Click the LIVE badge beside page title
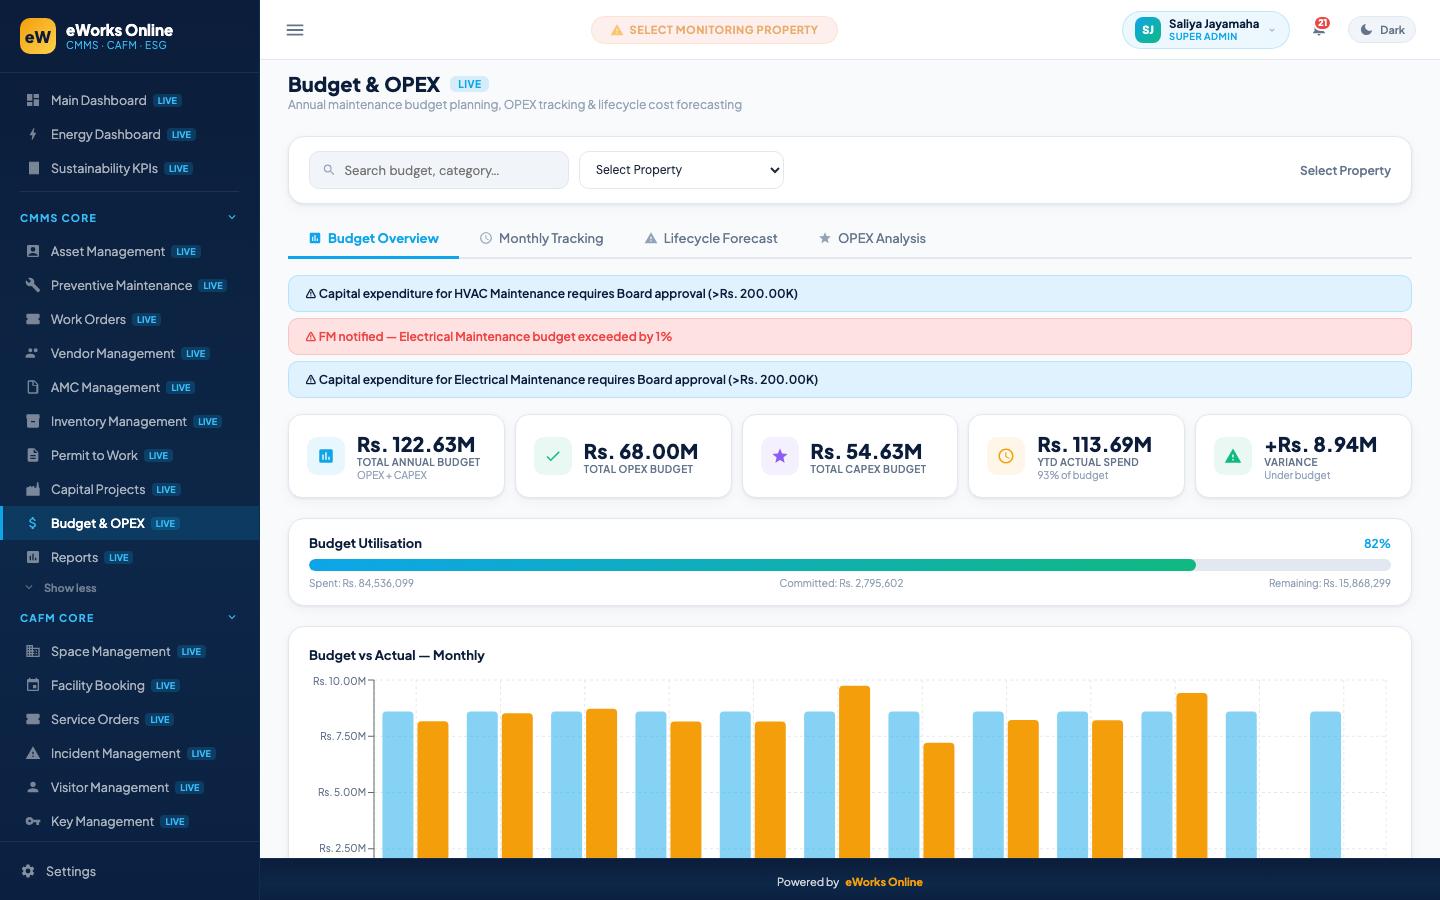The image size is (1440, 900). (469, 84)
